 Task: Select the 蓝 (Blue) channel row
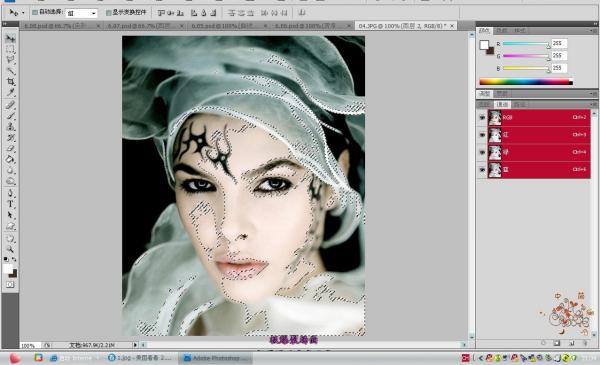point(539,169)
